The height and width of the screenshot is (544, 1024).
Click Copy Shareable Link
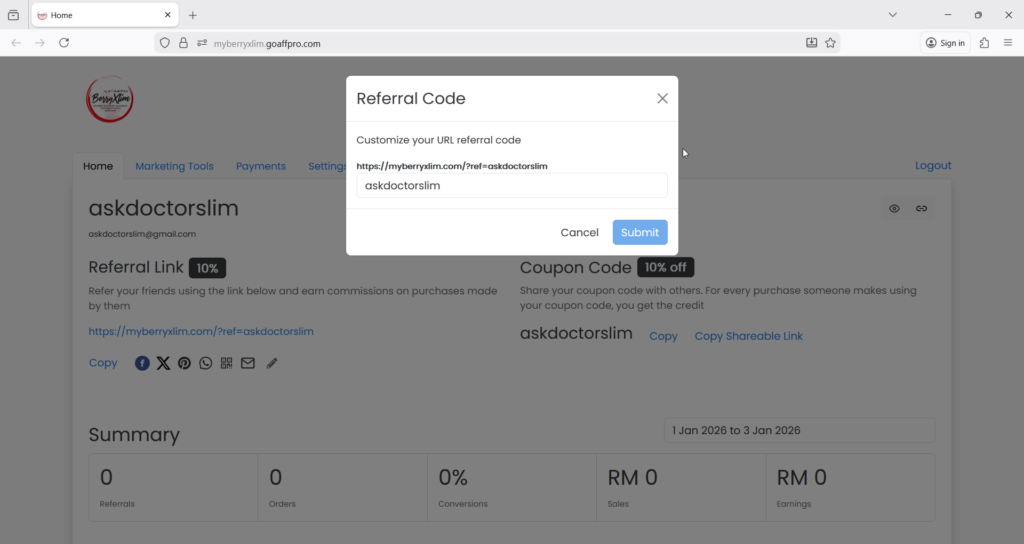[748, 336]
